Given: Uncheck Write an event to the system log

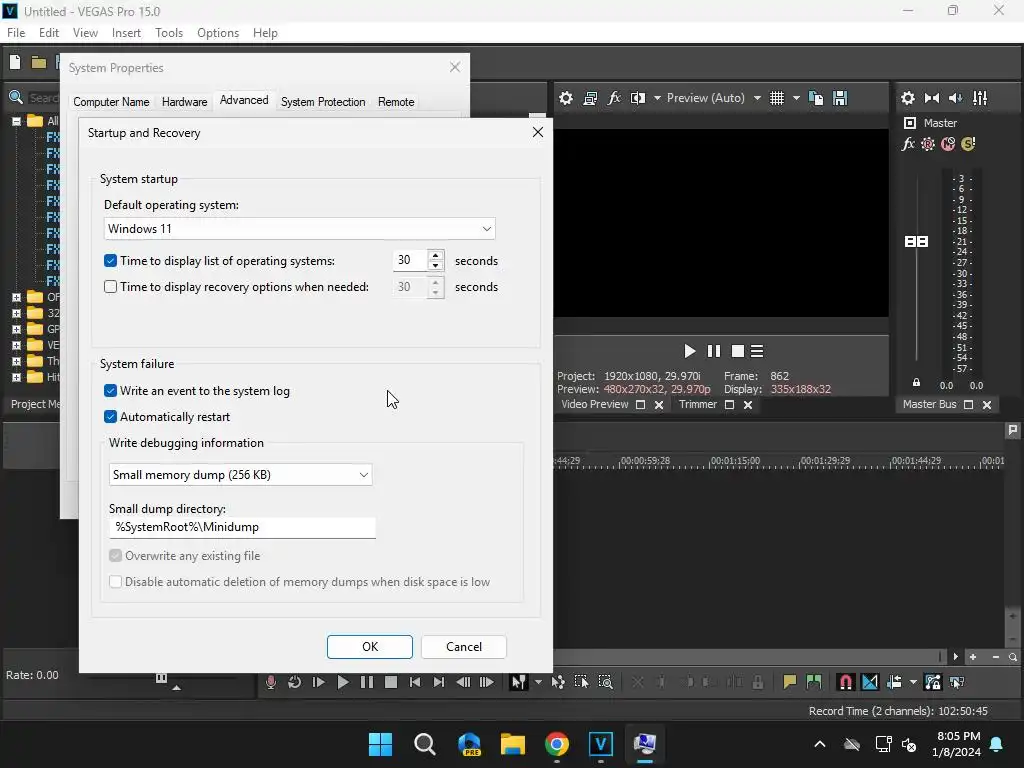Looking at the screenshot, I should (110, 391).
